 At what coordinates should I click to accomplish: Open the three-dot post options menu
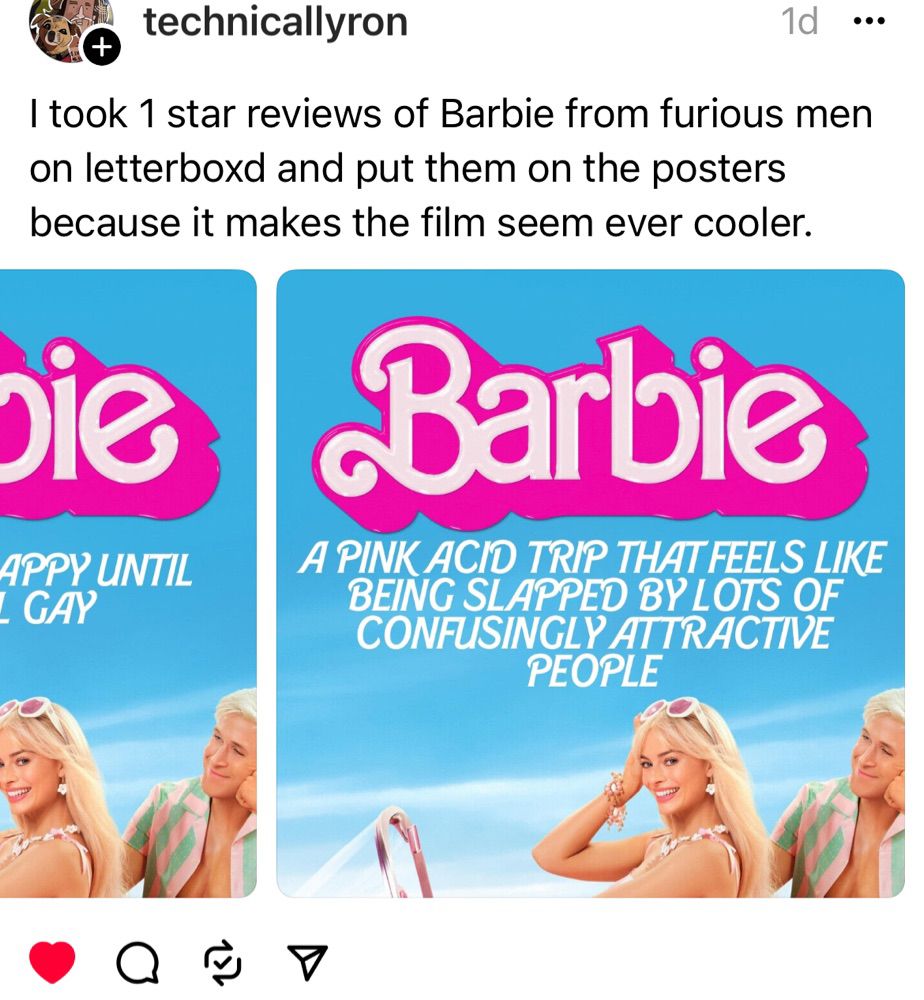pos(869,21)
